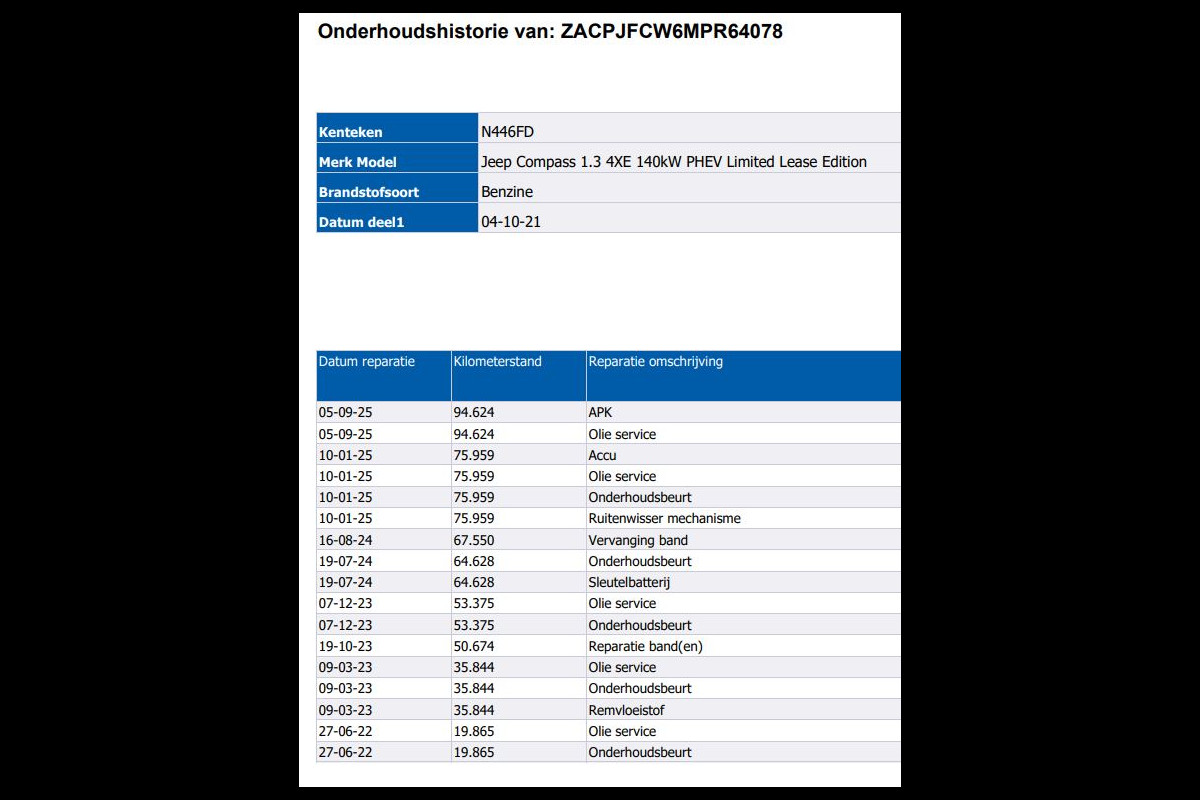Select the Remvloeistof repair description

[626, 710]
